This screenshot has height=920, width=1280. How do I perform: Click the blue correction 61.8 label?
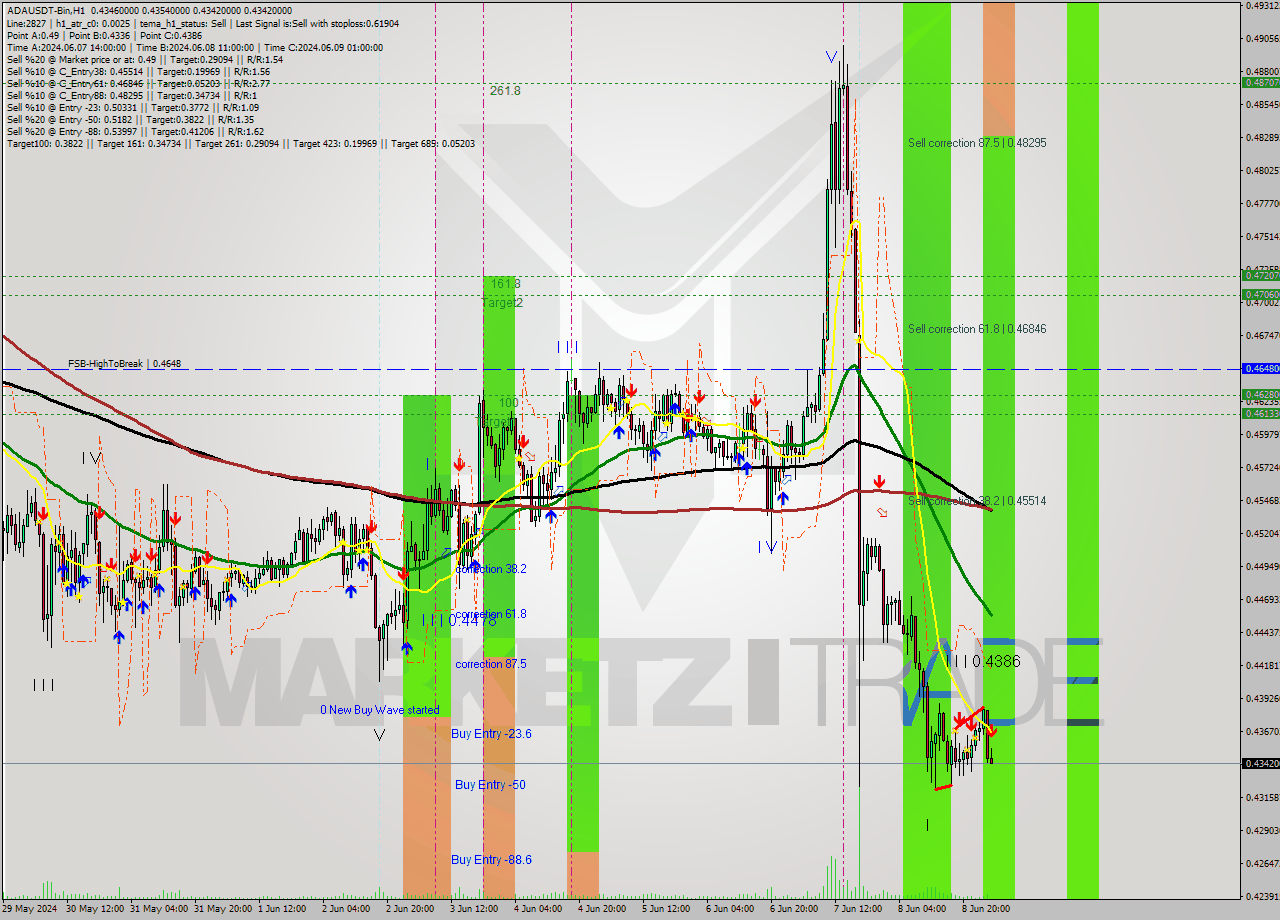coord(490,614)
